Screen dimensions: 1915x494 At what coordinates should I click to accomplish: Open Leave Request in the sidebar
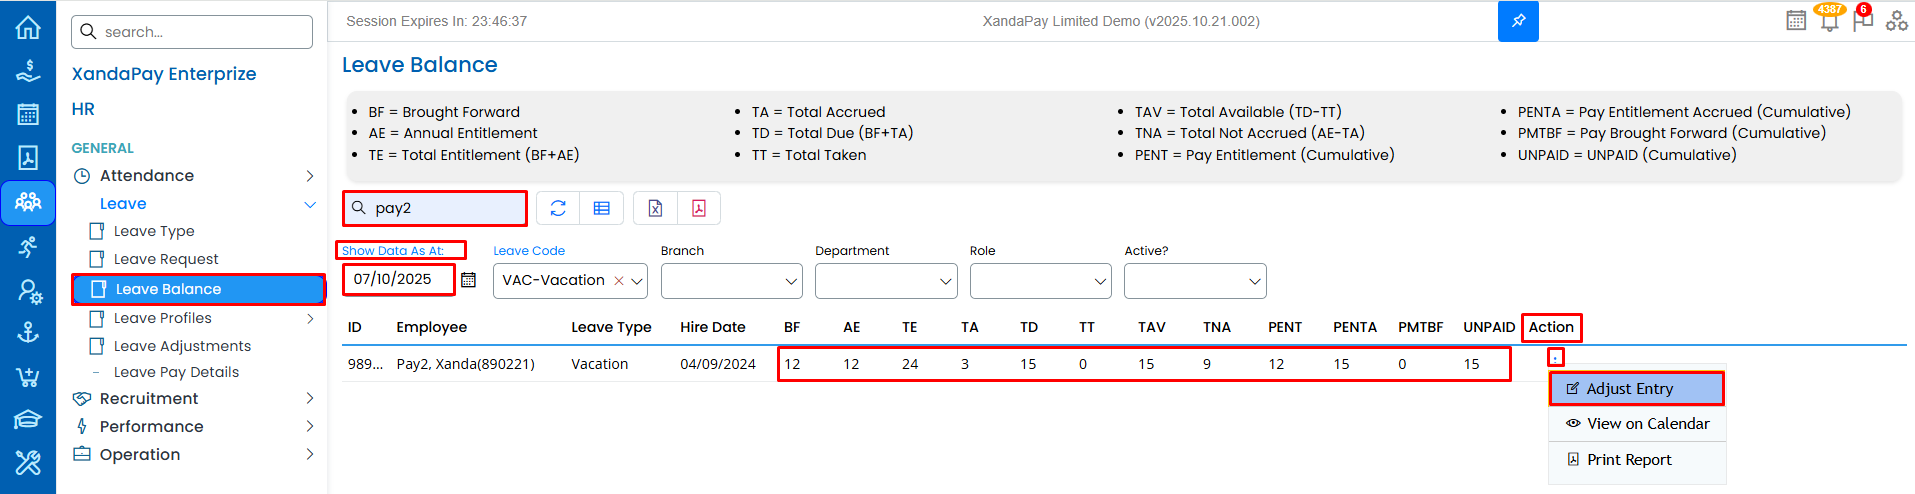click(165, 259)
